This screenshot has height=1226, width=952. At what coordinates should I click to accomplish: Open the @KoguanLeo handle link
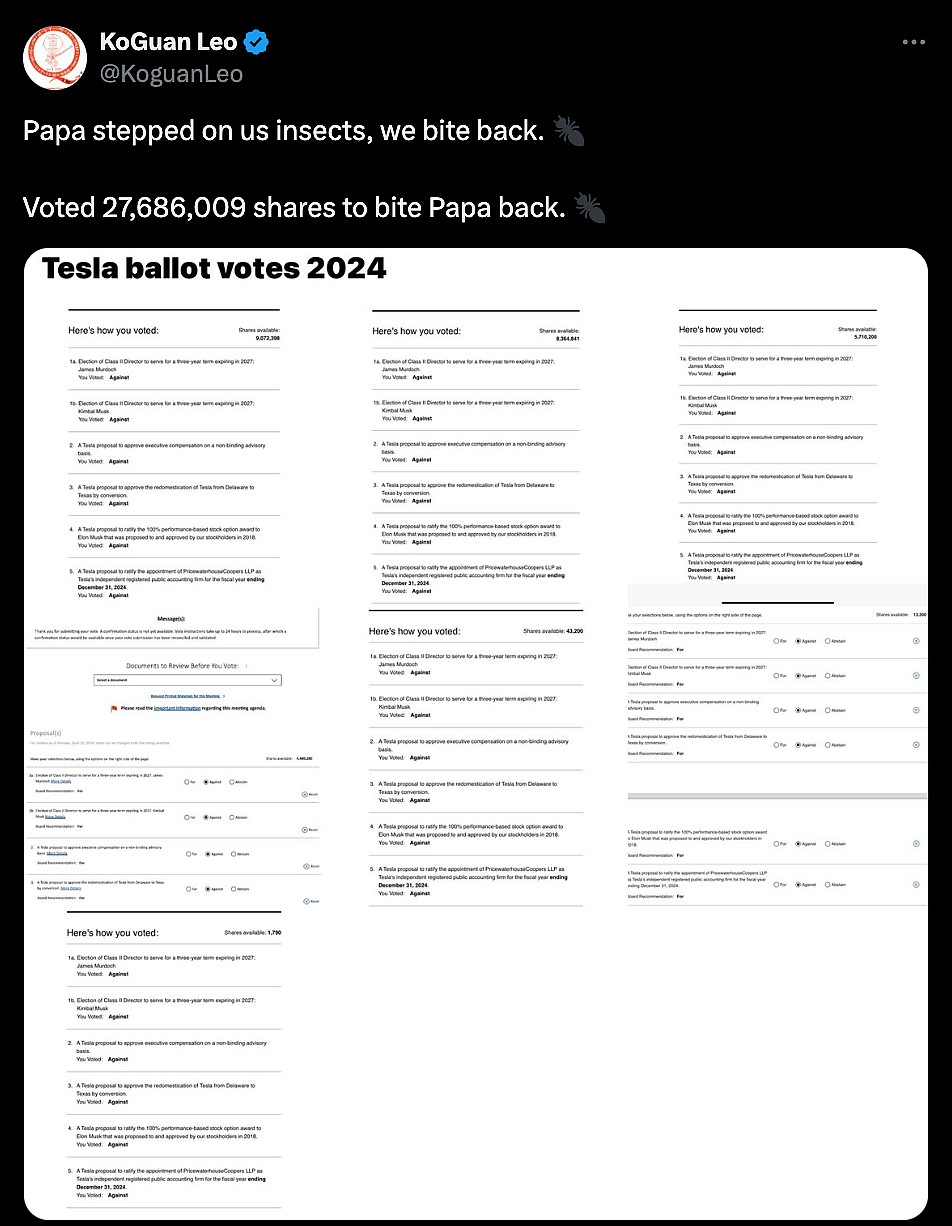pos(171,73)
